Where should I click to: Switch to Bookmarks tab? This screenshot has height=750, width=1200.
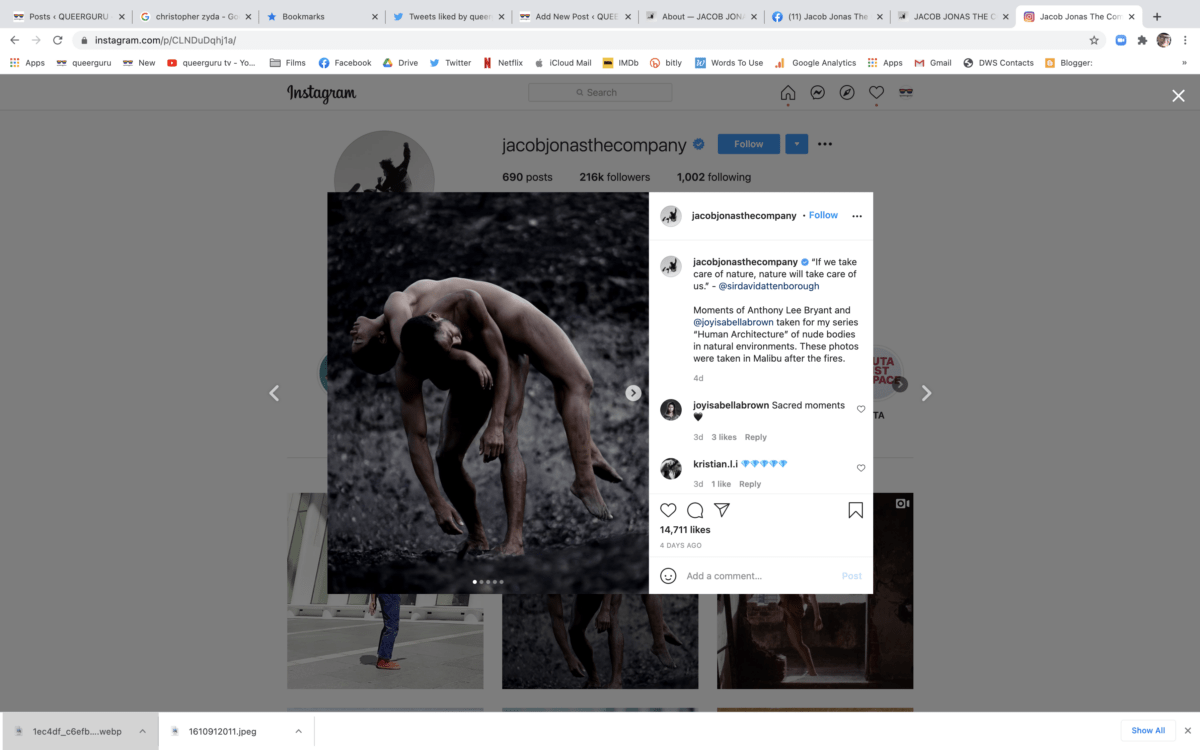(x=321, y=16)
